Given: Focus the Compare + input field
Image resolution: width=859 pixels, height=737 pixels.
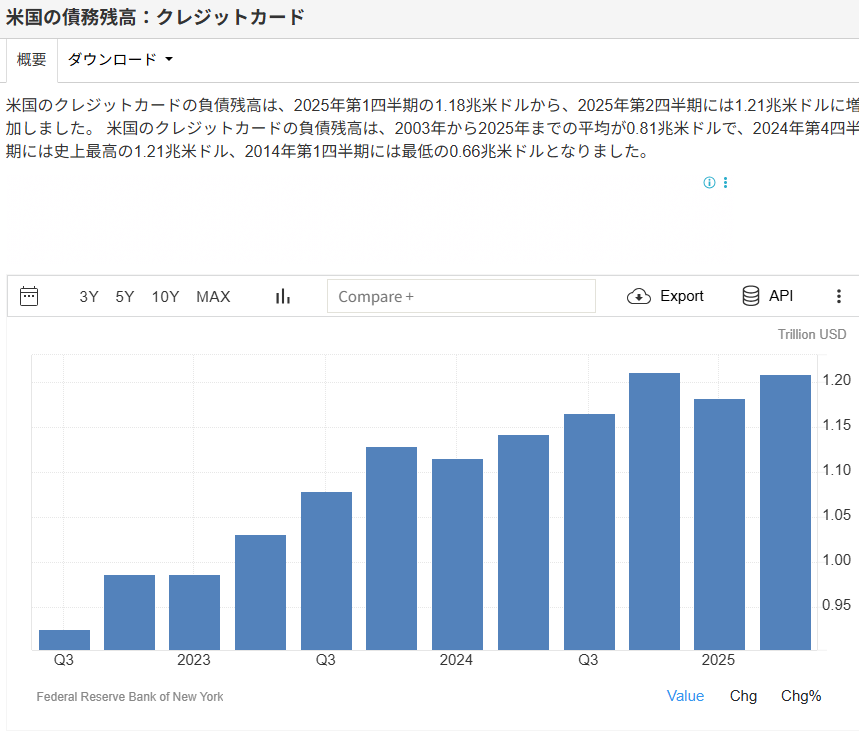Looking at the screenshot, I should pos(461,296).
